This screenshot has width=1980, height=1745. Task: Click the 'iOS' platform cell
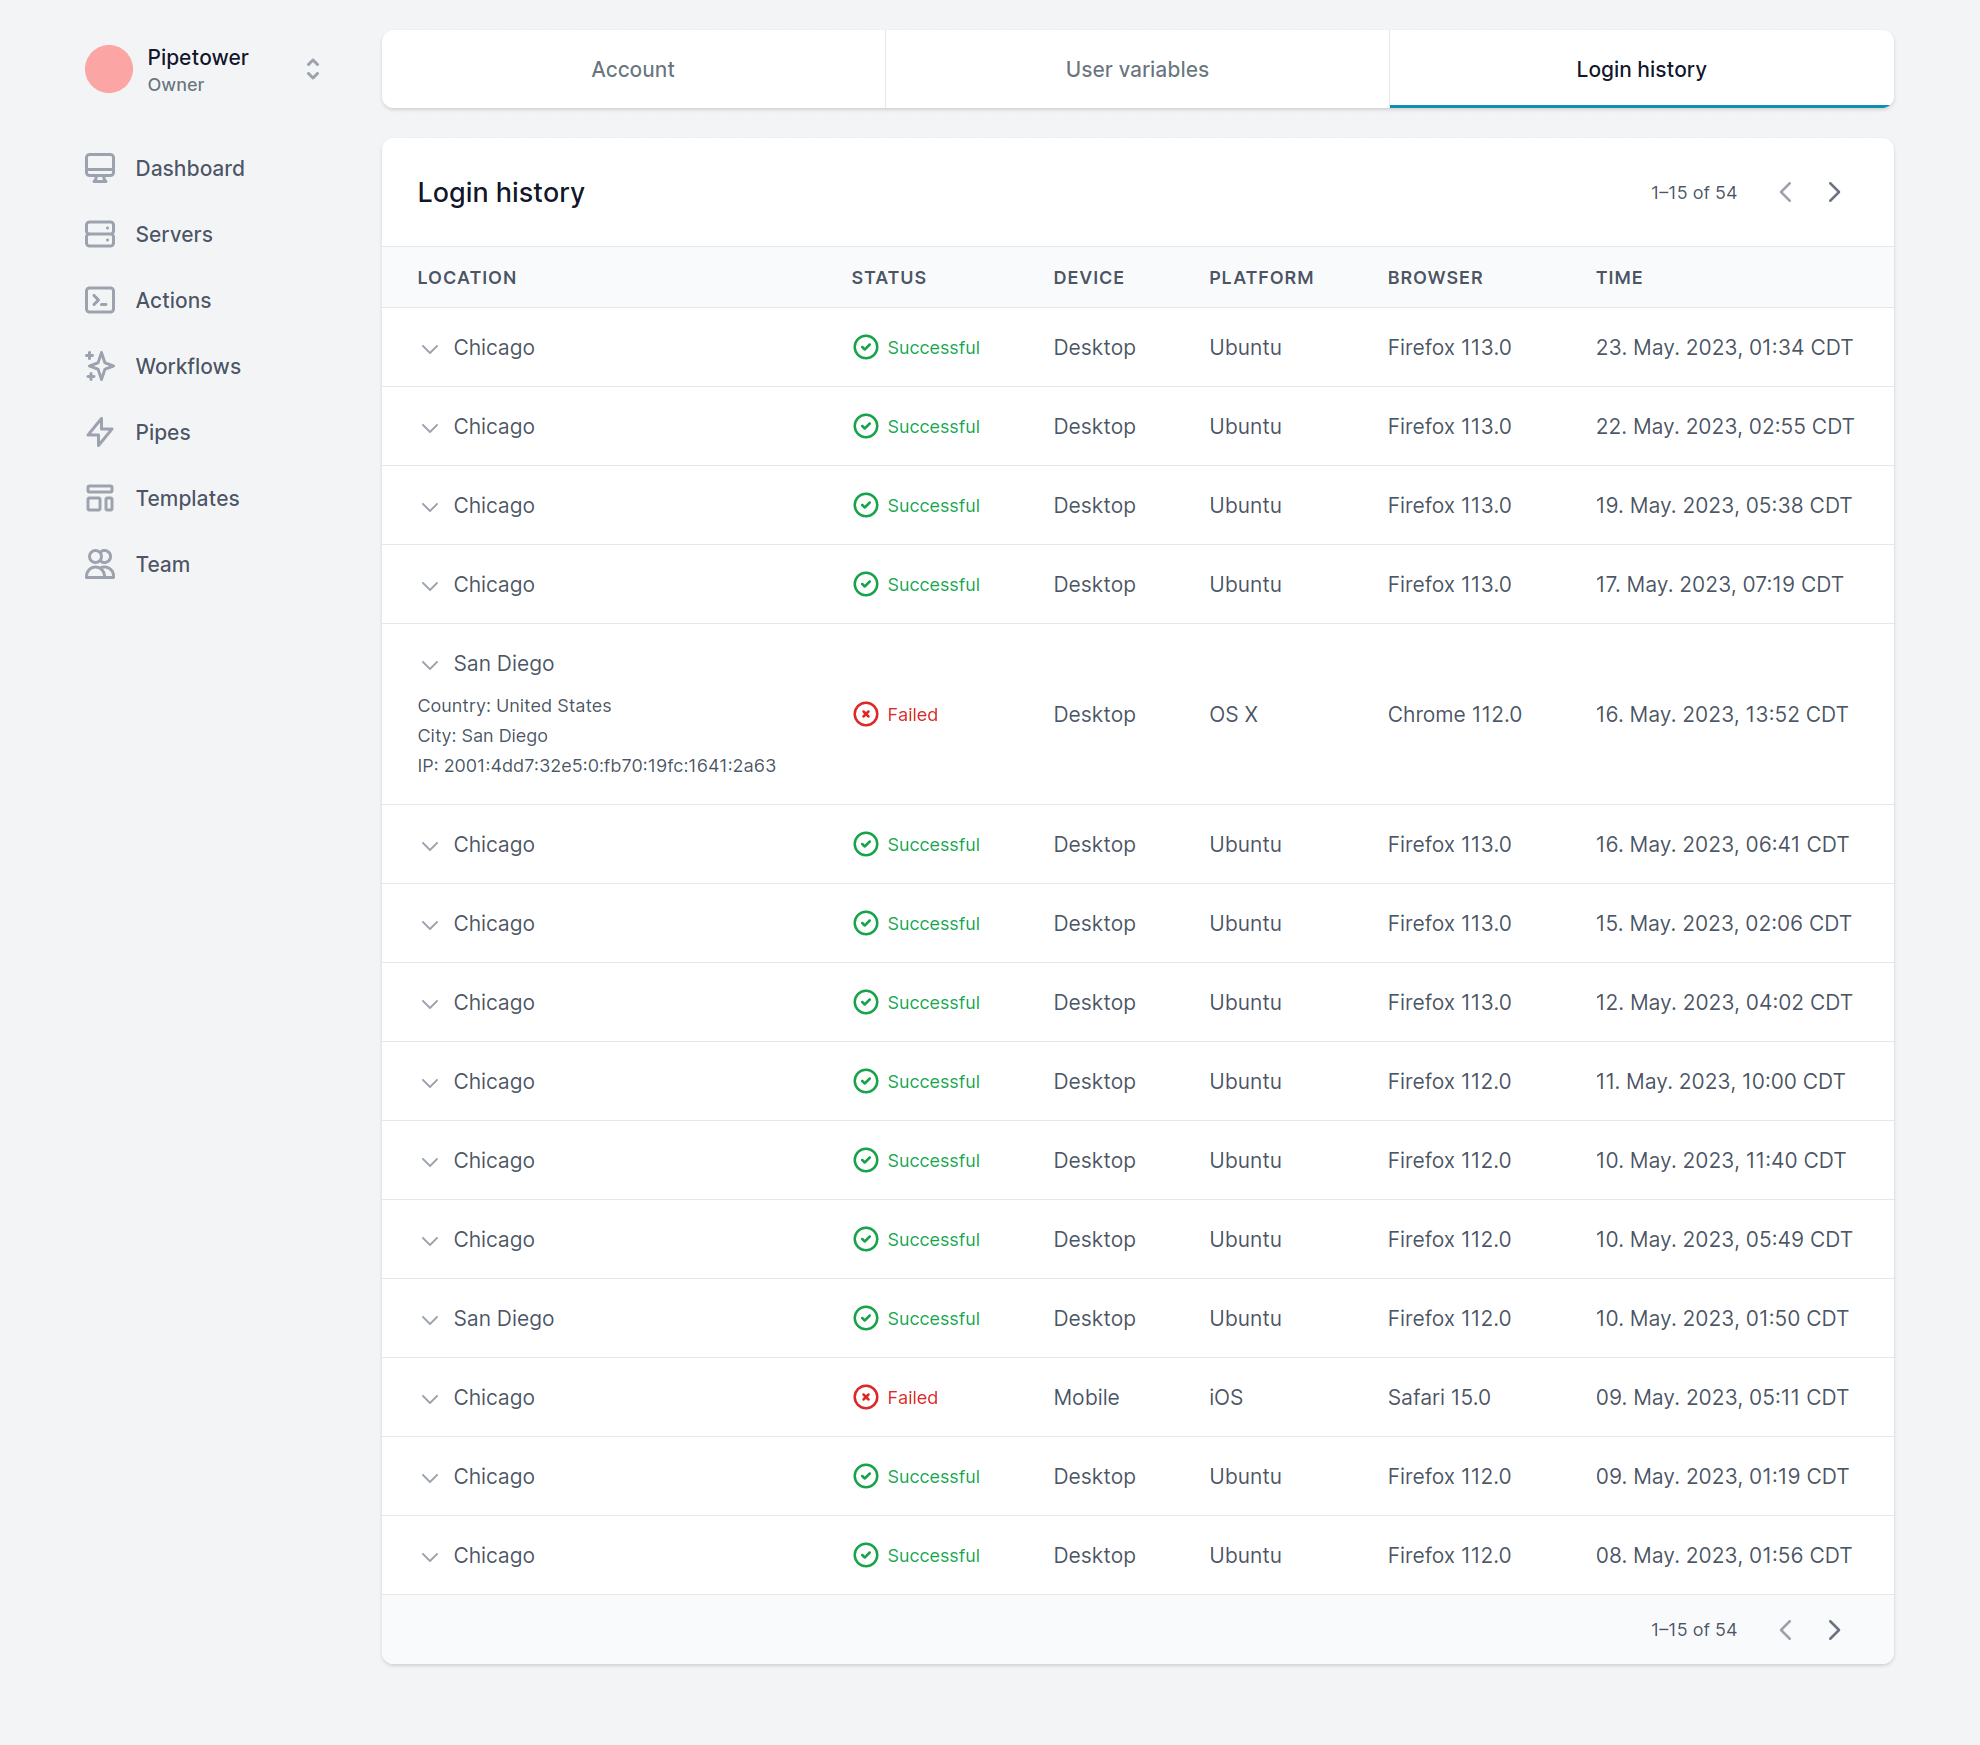pyautogui.click(x=1226, y=1397)
